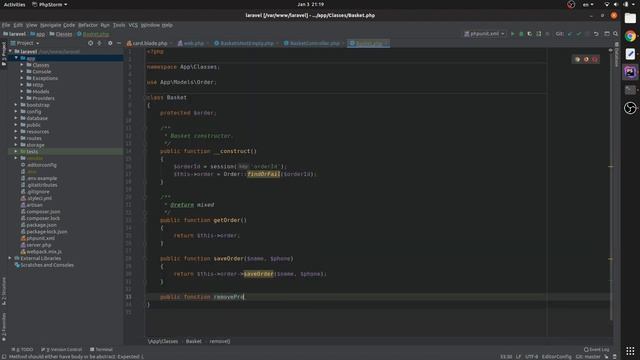Screen dimensions: 640x360
Task: Click the laravel breadcrumb in navigation bar
Action: [14, 34]
